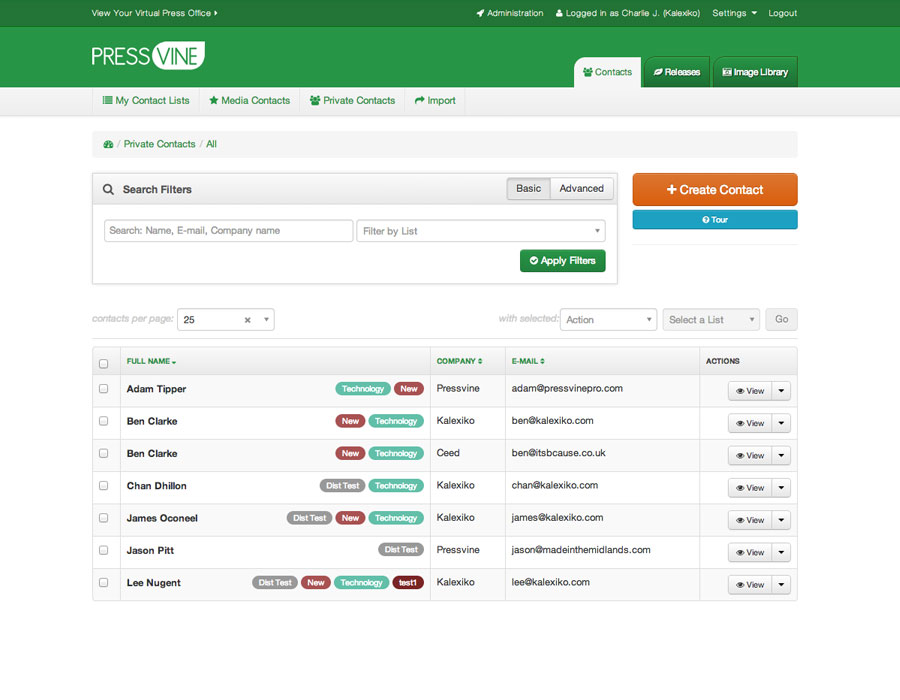Apply the search filters
Screen dimensions: 900x700
click(562, 261)
